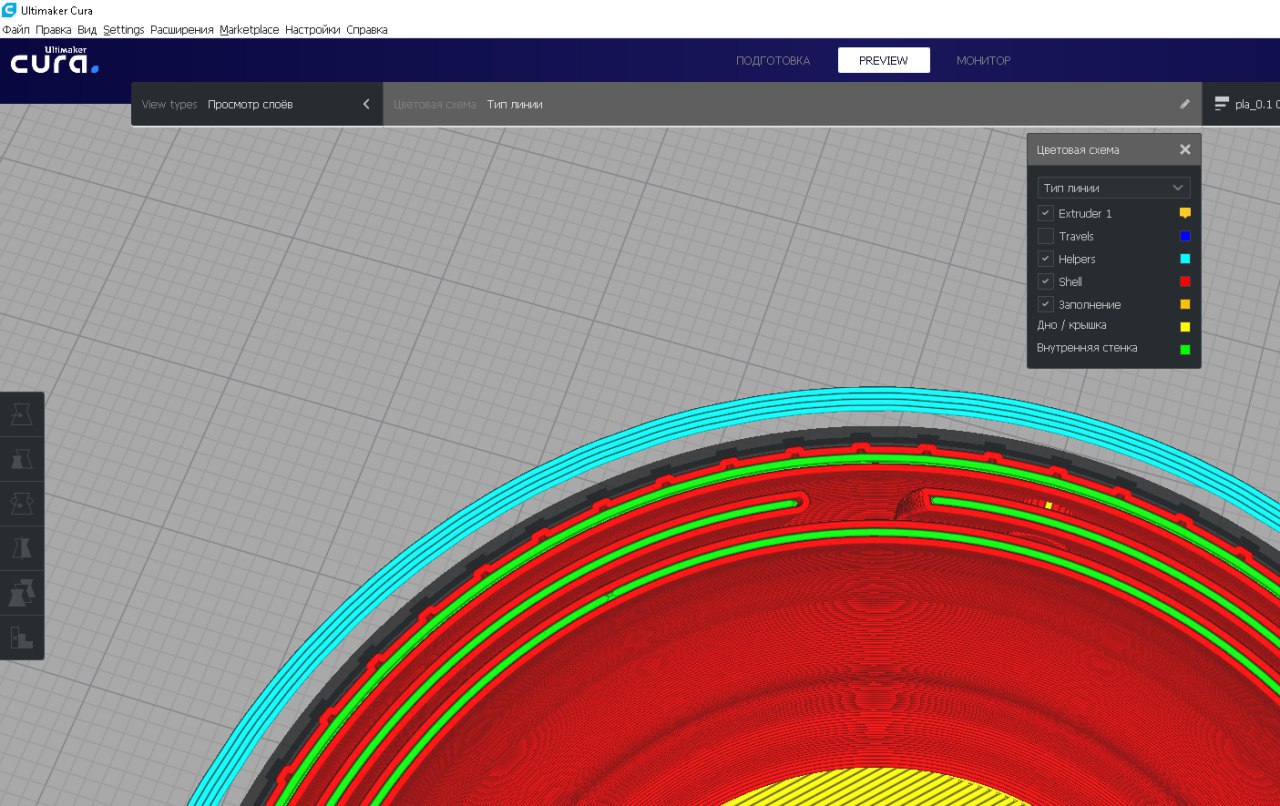Click the yellow Extruder 1 color swatch
Screen dimensions: 1280x806
tap(1185, 213)
